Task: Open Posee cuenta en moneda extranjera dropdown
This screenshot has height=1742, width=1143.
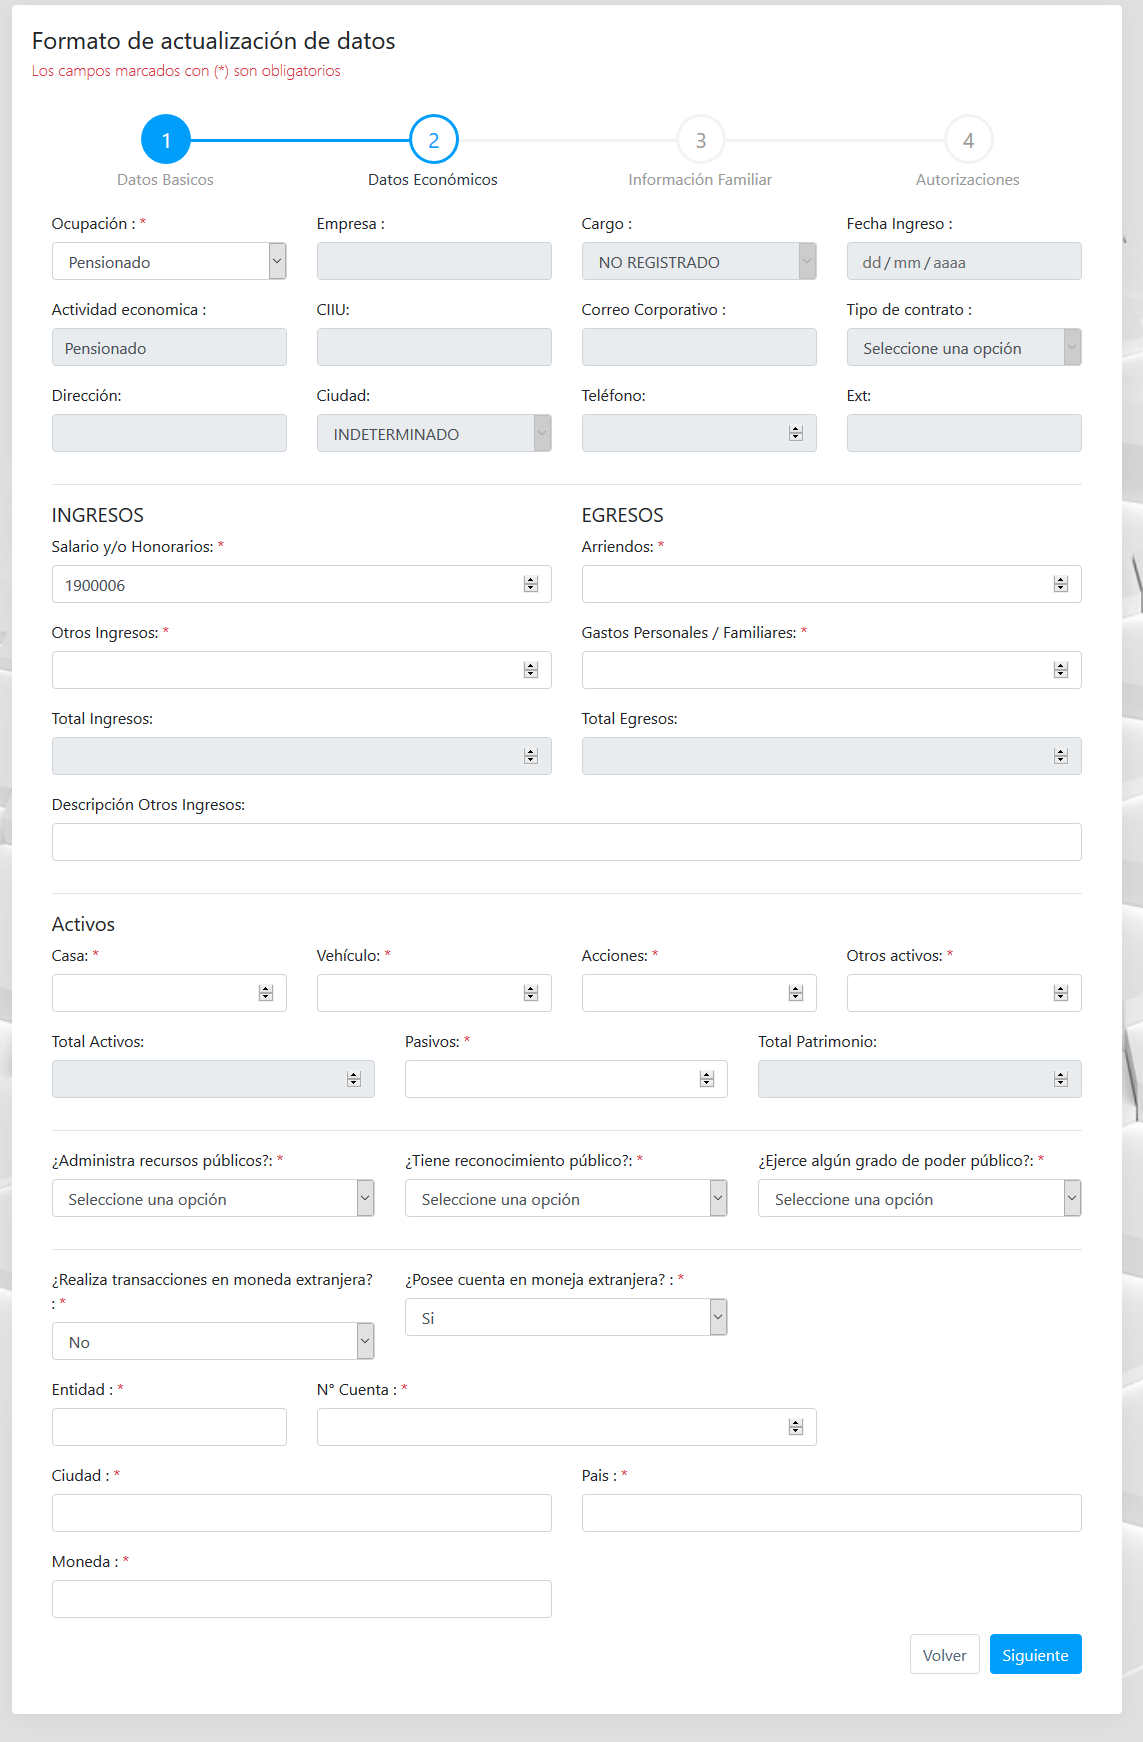Action: [565, 1318]
